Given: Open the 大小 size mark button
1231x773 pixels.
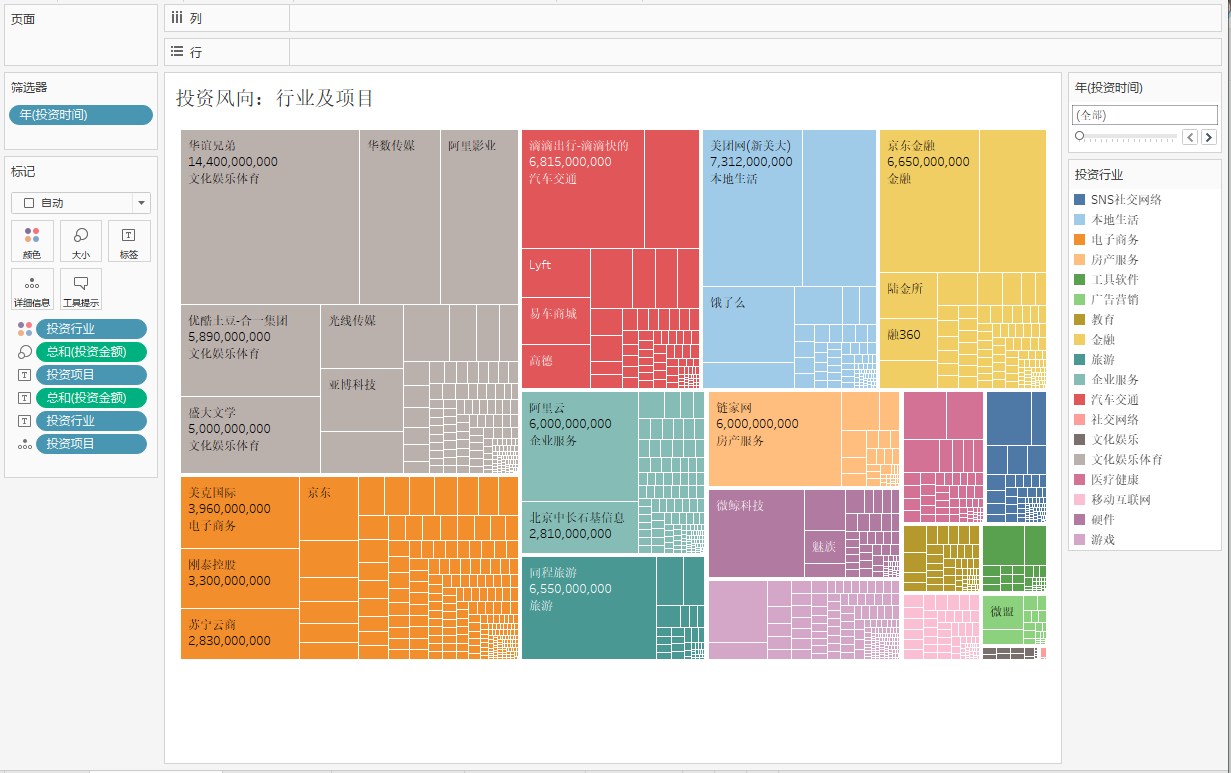Looking at the screenshot, I should pyautogui.click(x=81, y=241).
